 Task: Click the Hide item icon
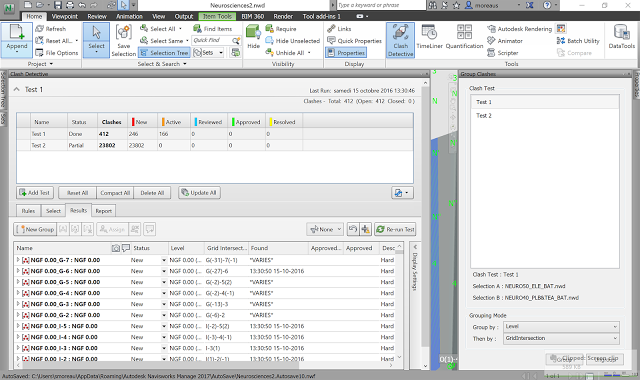click(x=253, y=37)
